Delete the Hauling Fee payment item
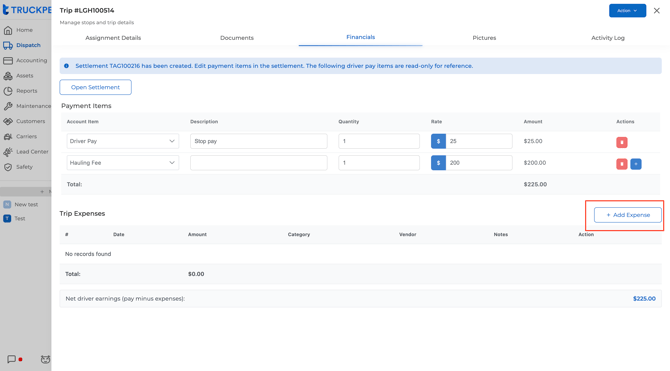 [x=622, y=164]
